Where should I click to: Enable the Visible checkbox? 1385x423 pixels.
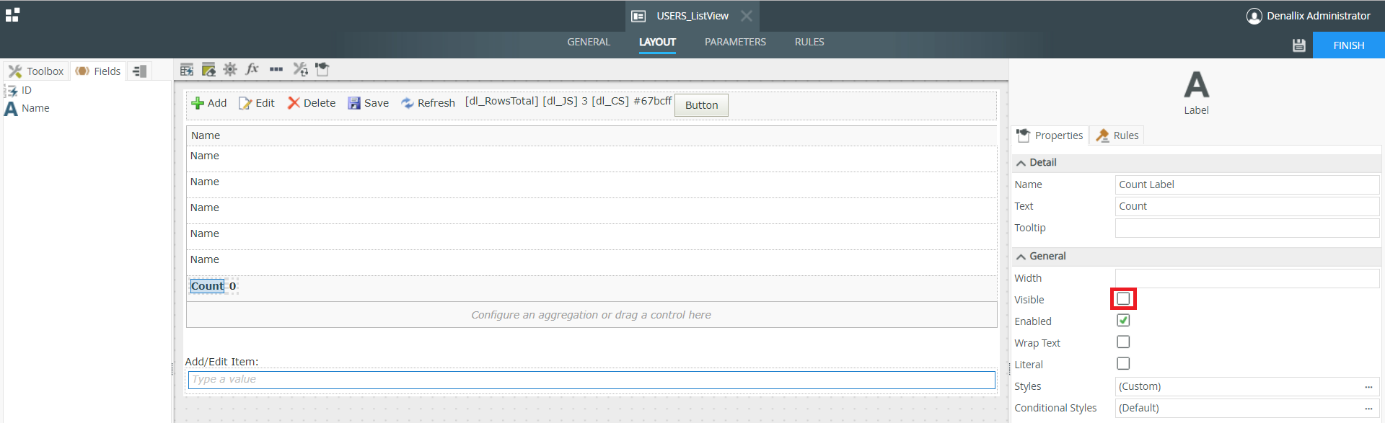[1123, 299]
